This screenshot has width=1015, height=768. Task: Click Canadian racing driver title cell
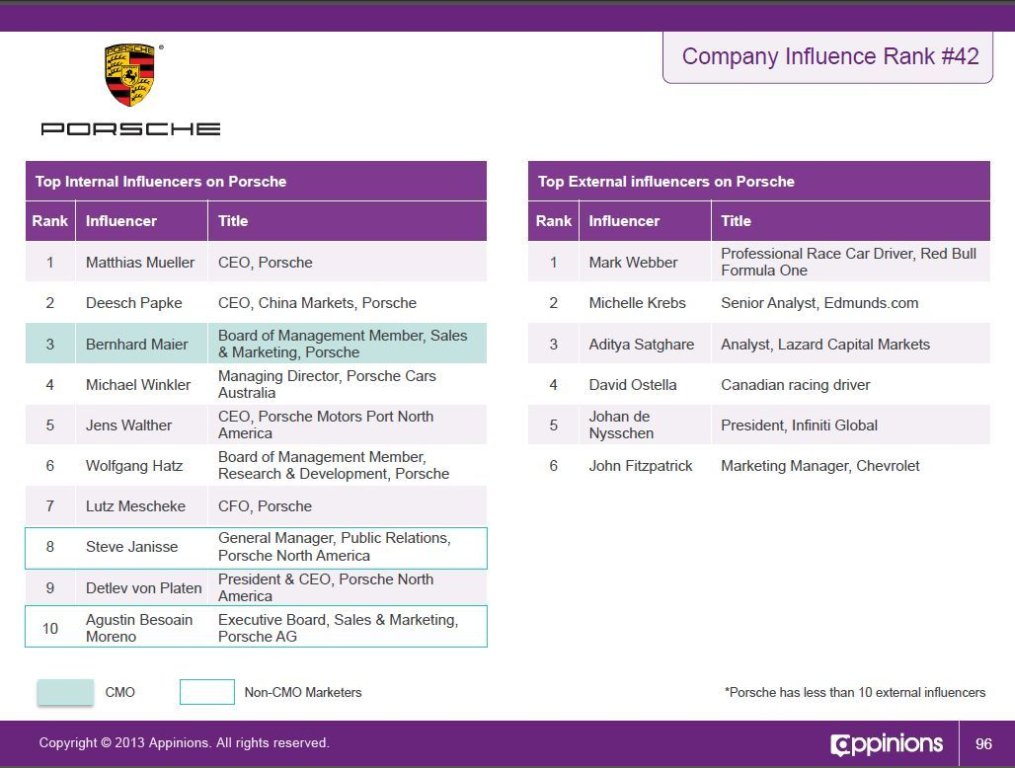click(x=851, y=385)
